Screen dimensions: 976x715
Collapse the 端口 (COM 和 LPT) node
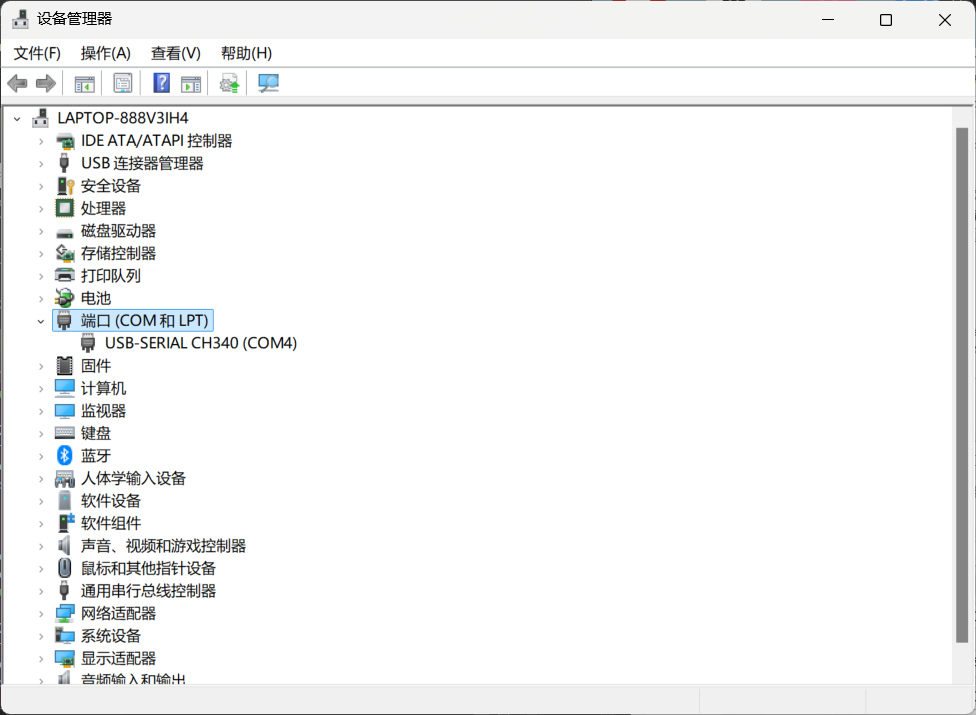[41, 321]
